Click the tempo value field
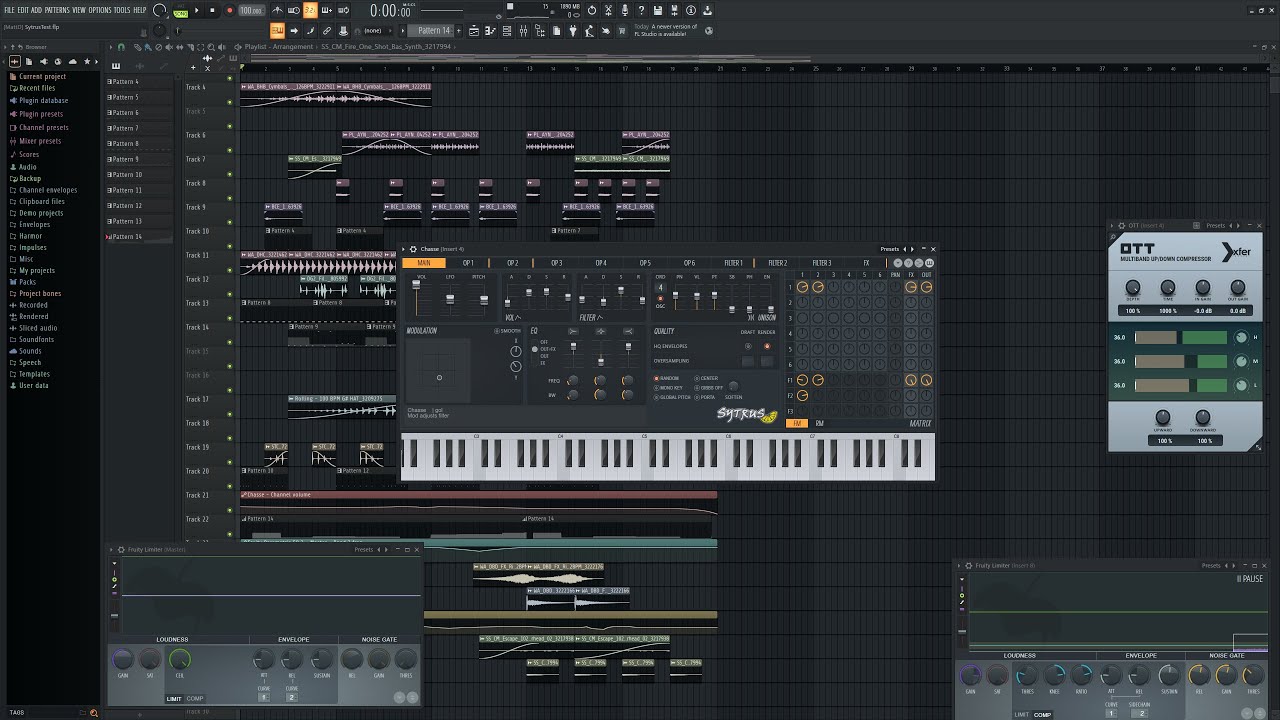Screen dimensions: 1280x720 click(251, 10)
